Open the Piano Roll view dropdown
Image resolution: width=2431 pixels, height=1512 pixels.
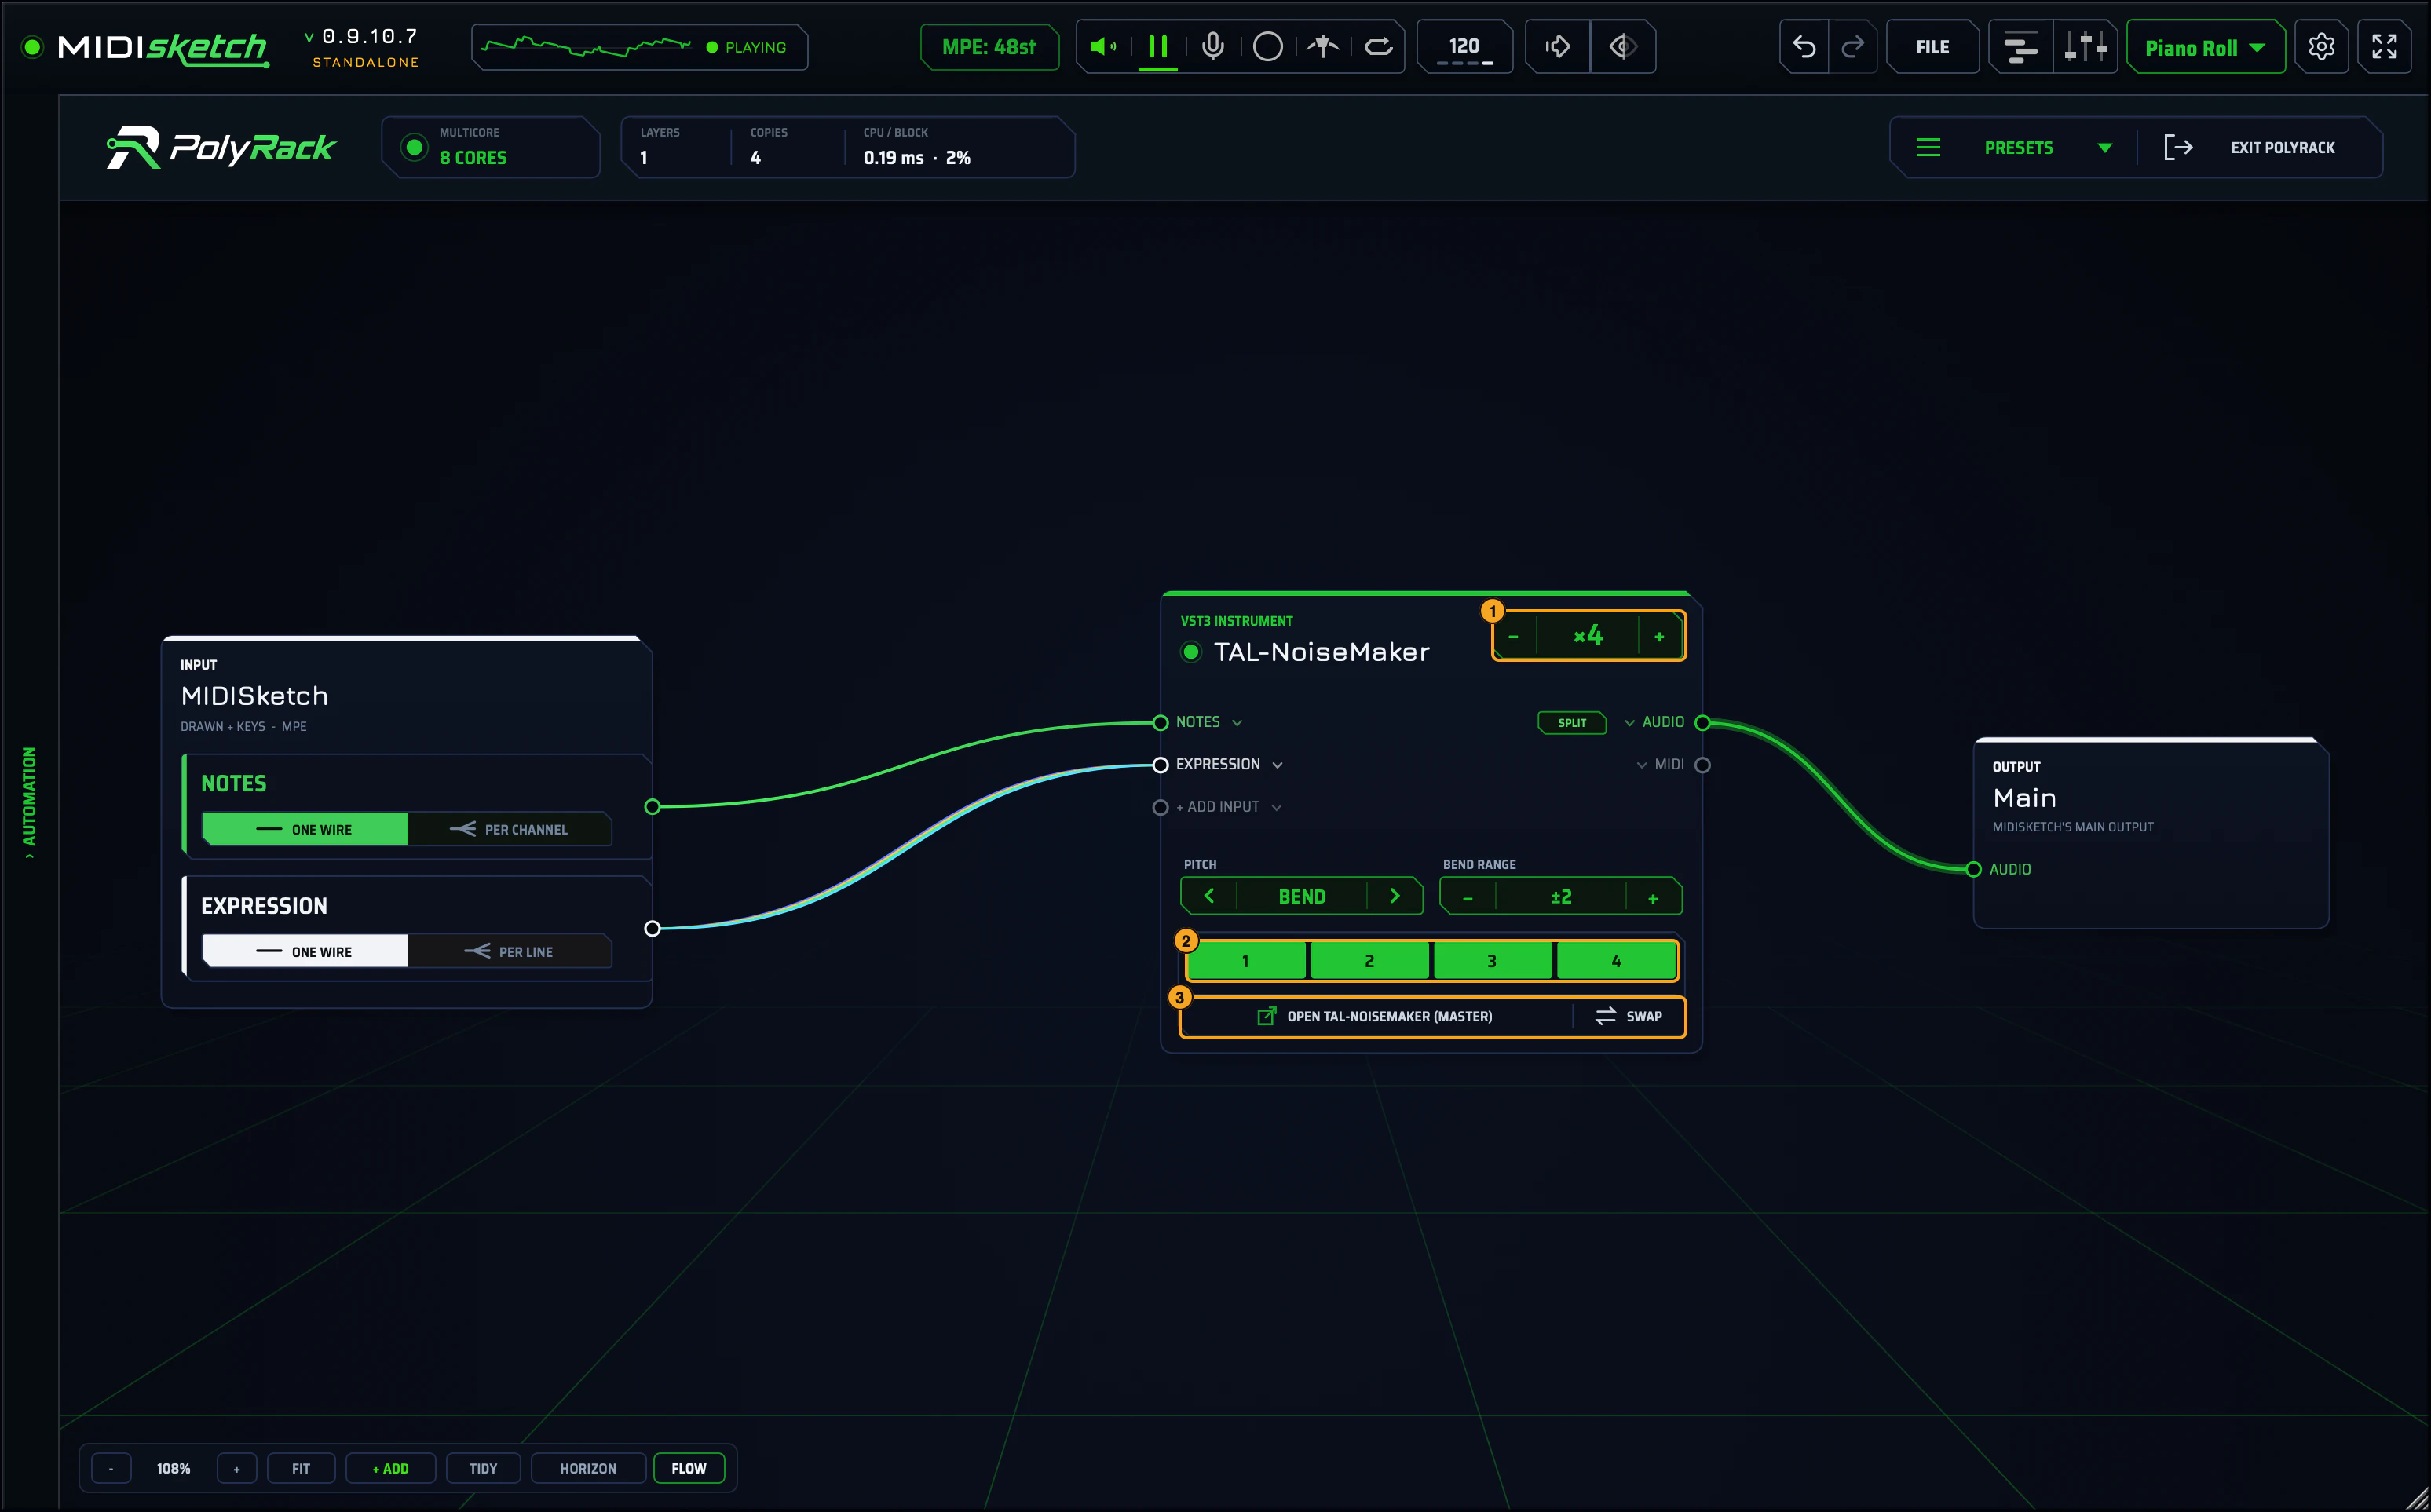[2205, 47]
